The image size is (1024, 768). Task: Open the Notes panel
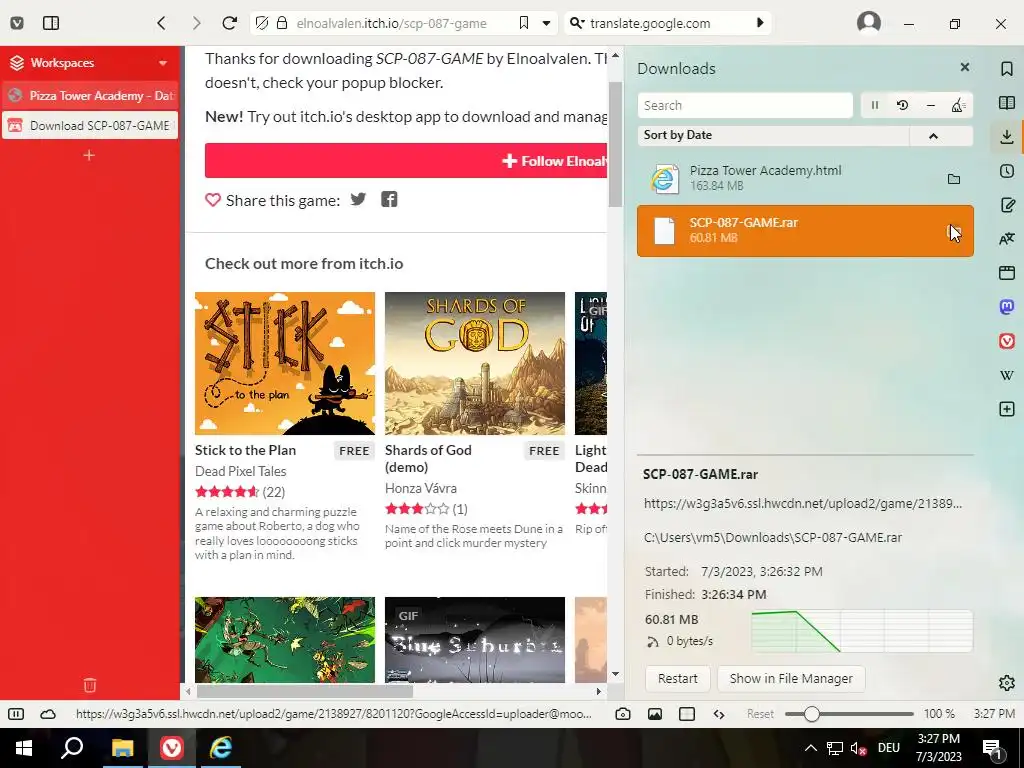coord(1006,205)
